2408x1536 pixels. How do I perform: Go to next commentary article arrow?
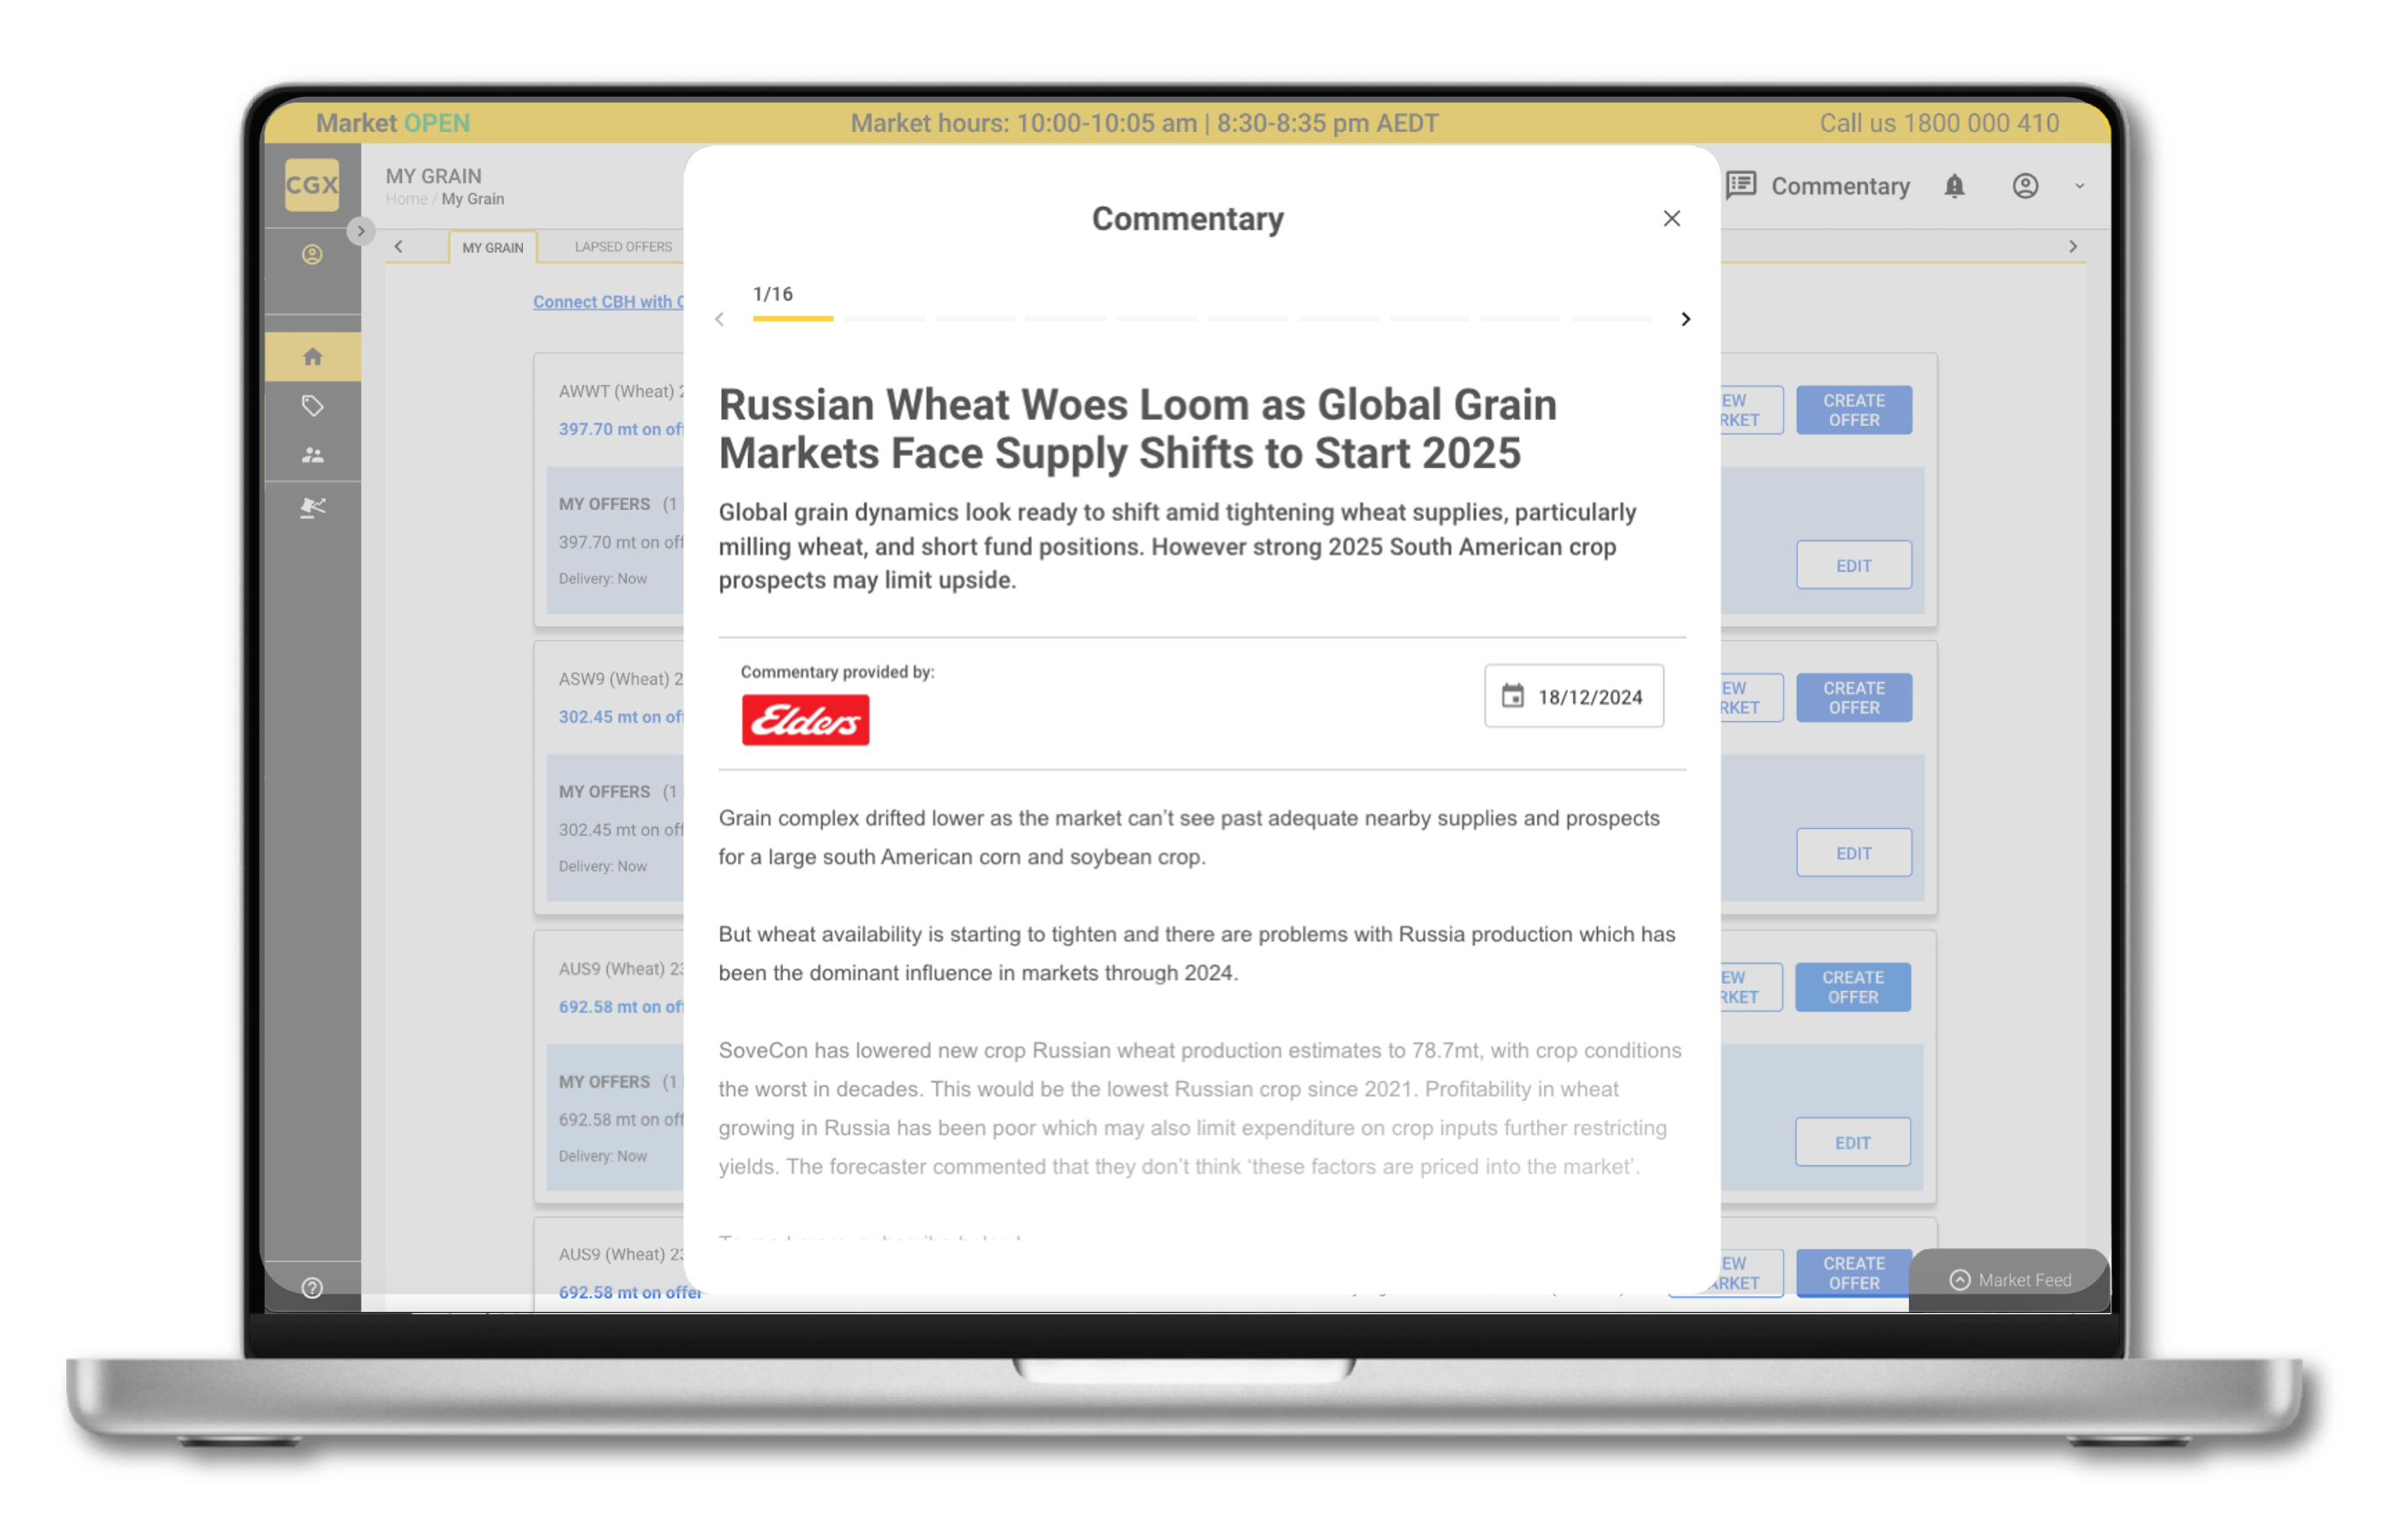pyautogui.click(x=1685, y=319)
